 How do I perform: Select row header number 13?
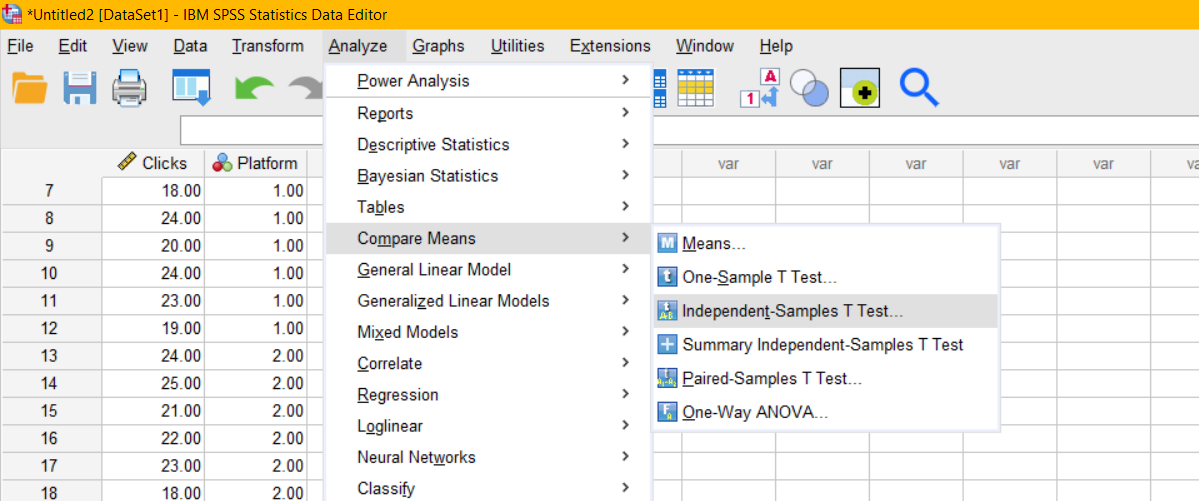(50, 356)
